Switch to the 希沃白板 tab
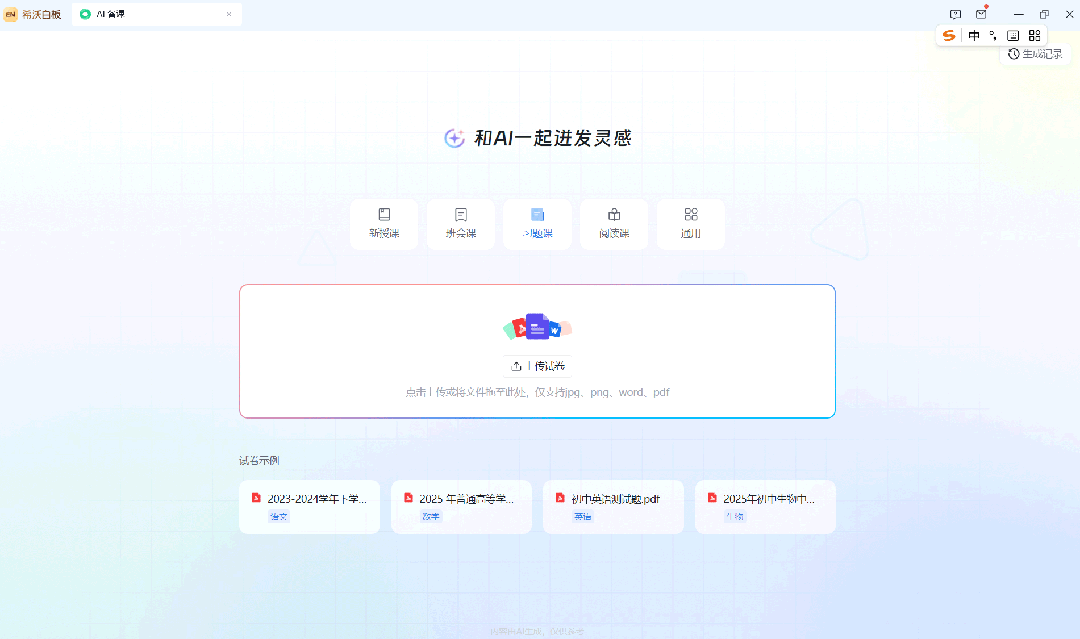The height and width of the screenshot is (639, 1080). coord(33,14)
